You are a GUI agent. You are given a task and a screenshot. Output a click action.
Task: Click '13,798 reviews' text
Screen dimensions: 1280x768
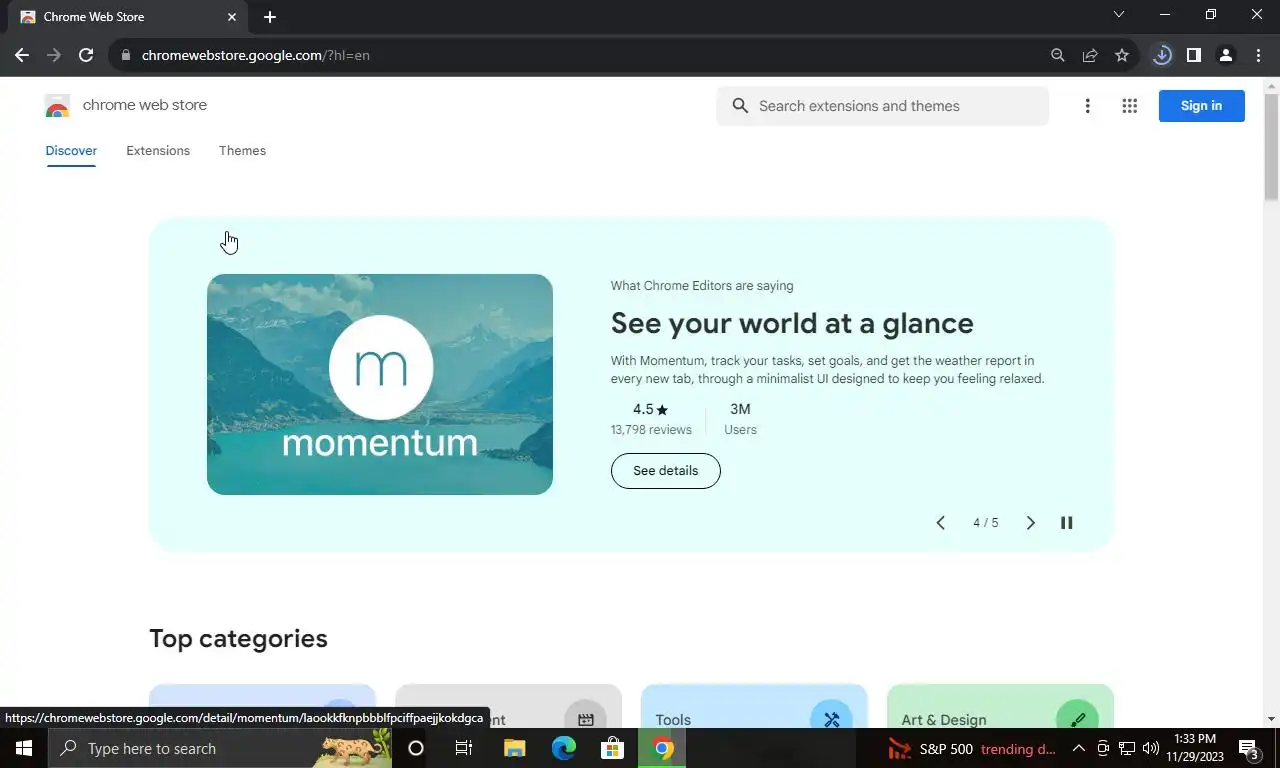tap(651, 430)
